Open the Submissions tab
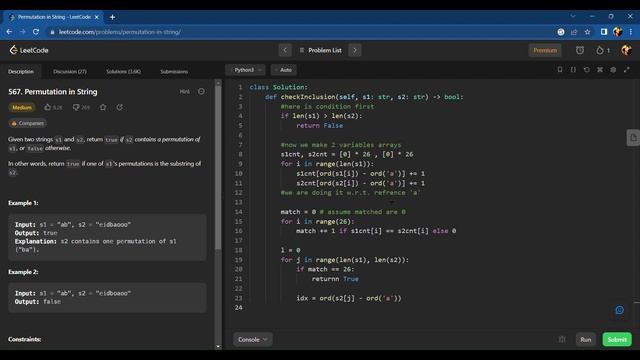Screen dimensions: 640x360 [174, 71]
